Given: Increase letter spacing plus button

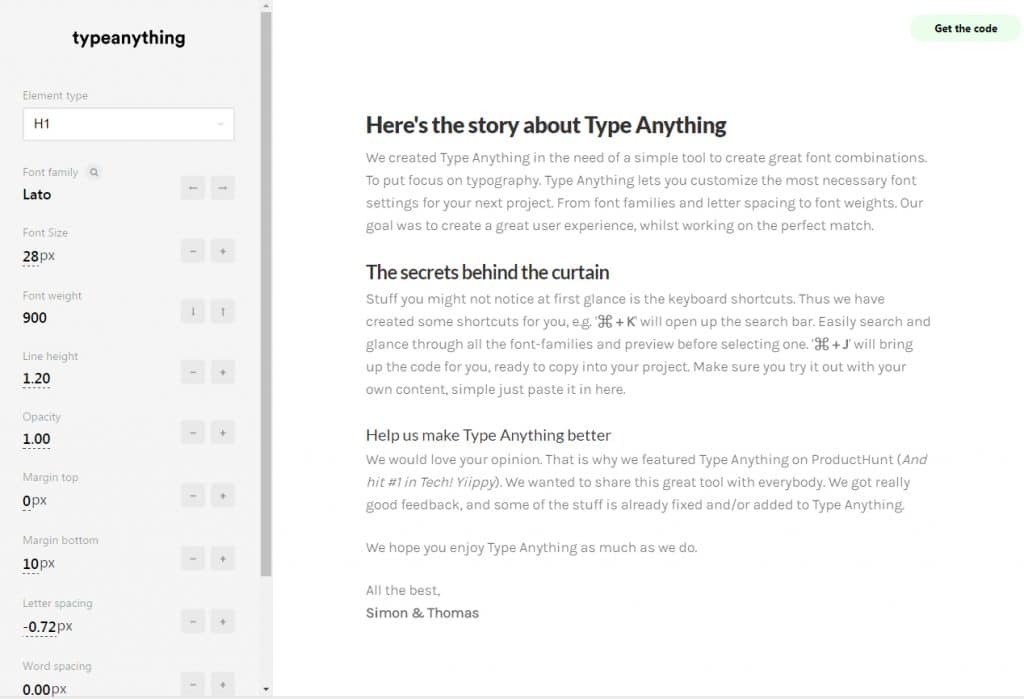Looking at the screenshot, I should pos(223,622).
